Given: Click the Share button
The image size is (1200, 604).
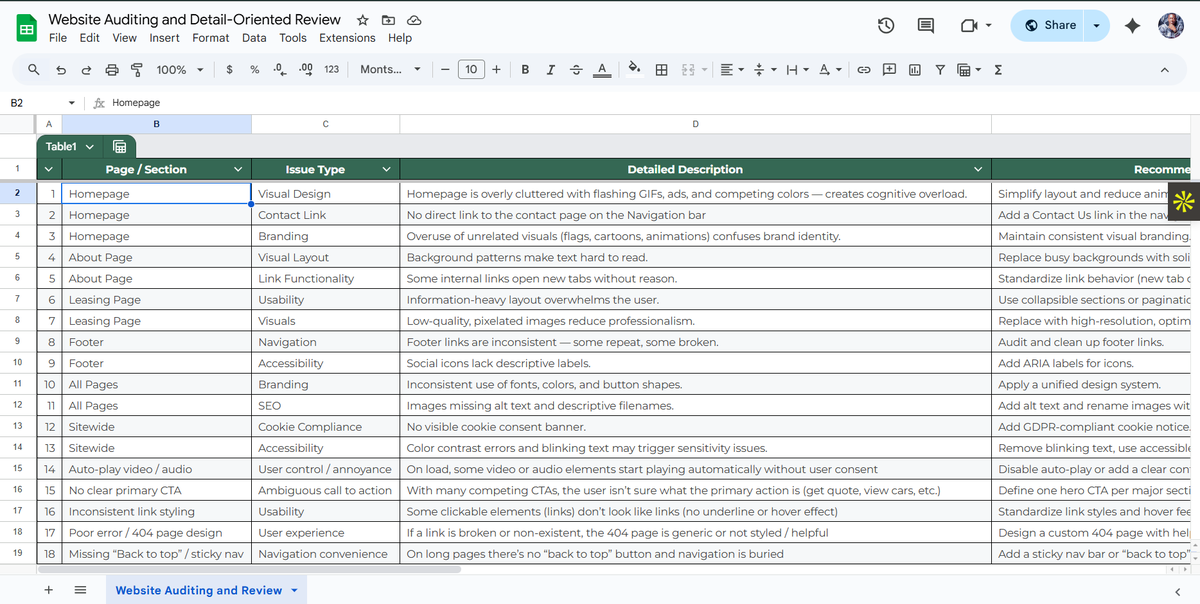Looking at the screenshot, I should (x=1050, y=26).
